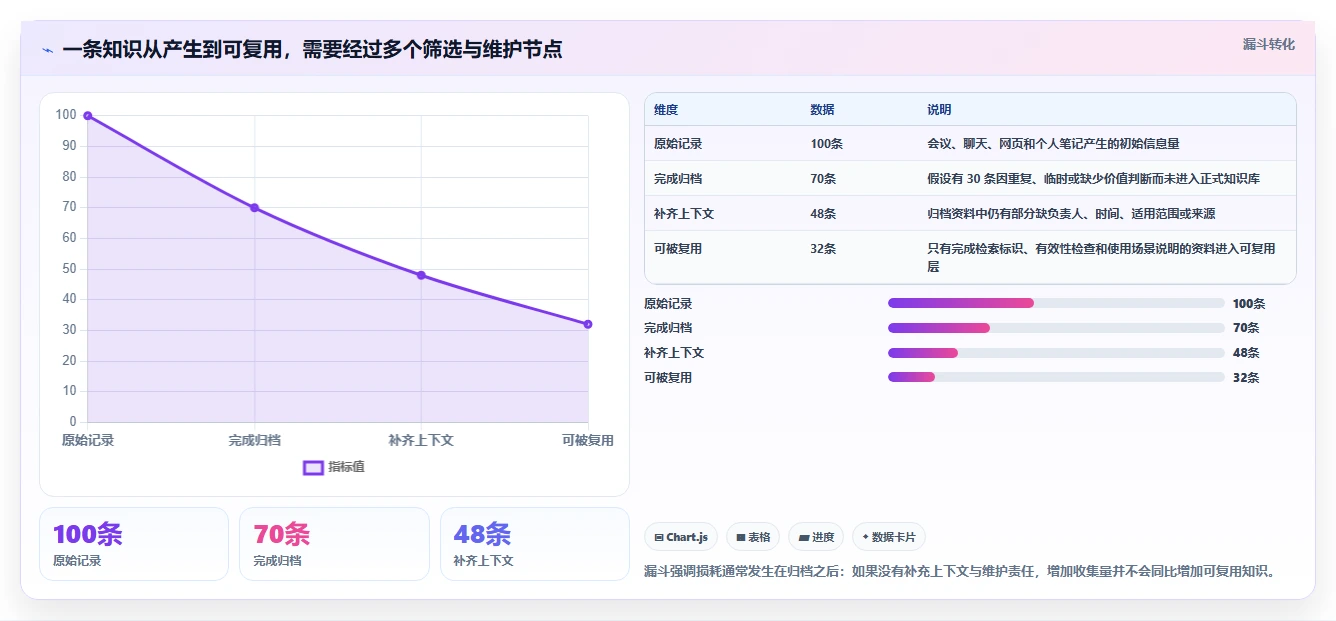Click the 数据卡片 sparkle icon
This screenshot has width=1336, height=621.
(865, 537)
